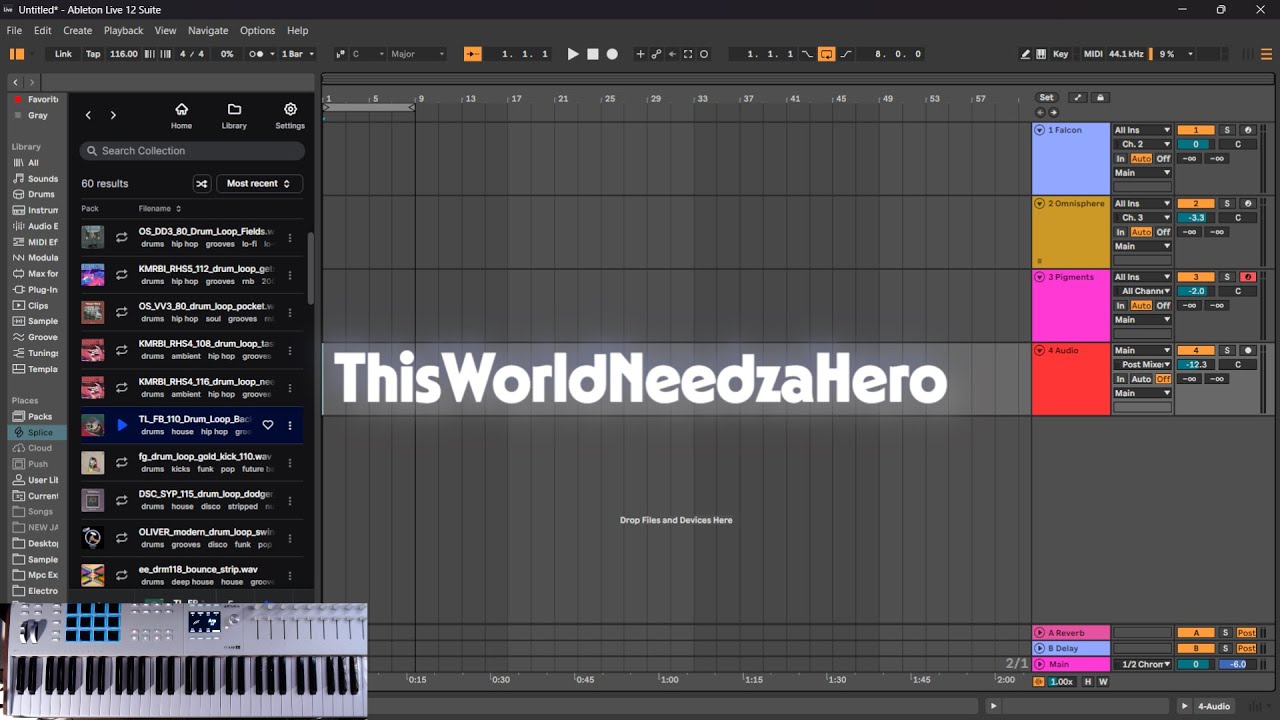Open the All Ins dropdown on 3 Pigments
This screenshot has height=720, width=1280.
[x=1142, y=277]
